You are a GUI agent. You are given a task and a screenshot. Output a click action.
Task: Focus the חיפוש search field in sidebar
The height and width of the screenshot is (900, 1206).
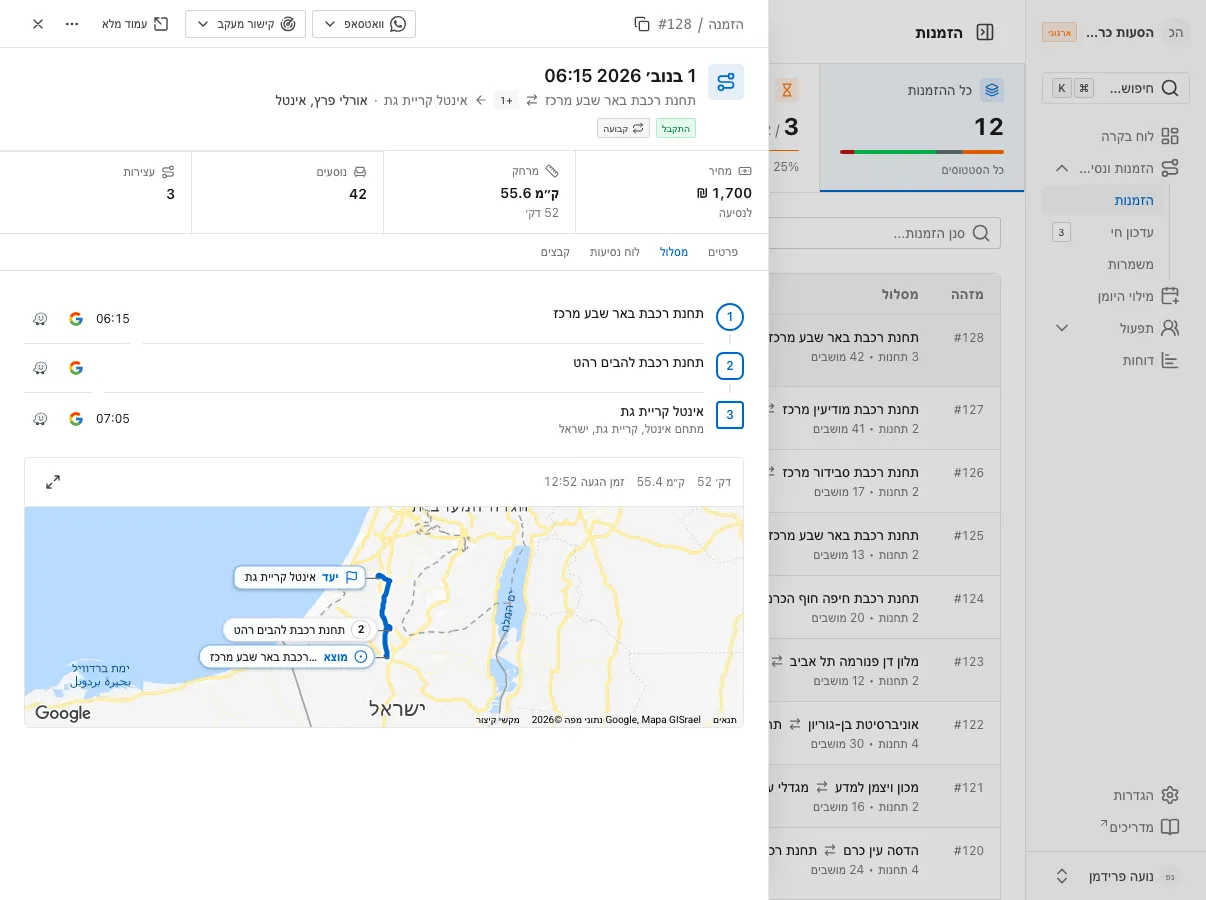tap(1116, 88)
